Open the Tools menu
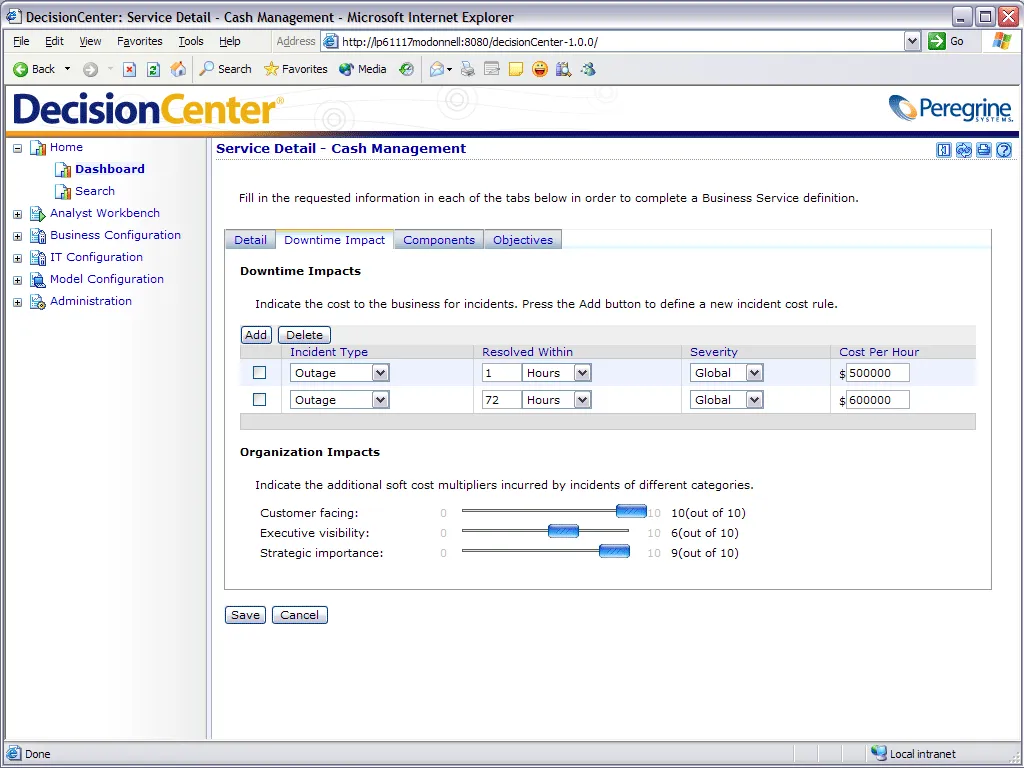This screenshot has width=1024, height=768. (x=191, y=41)
